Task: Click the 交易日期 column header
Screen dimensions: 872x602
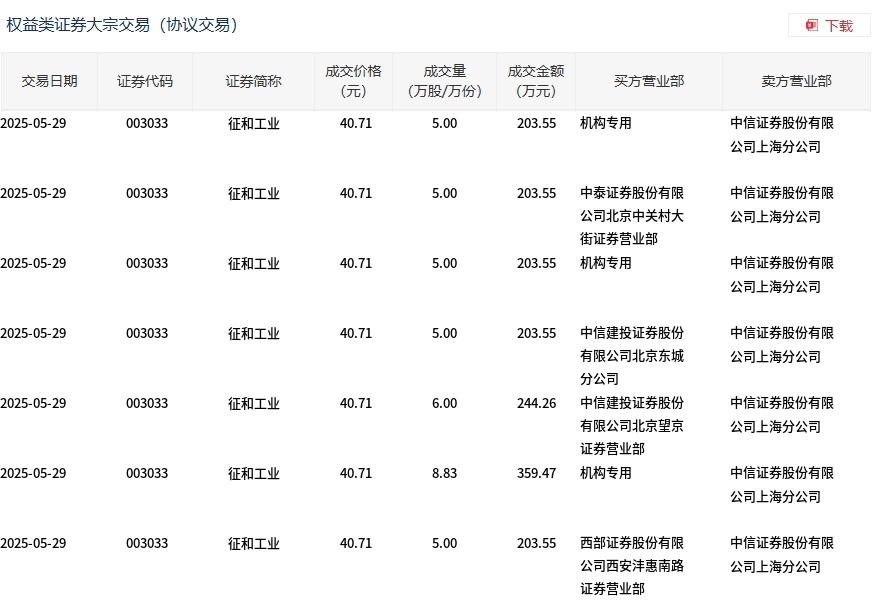Action: click(x=49, y=81)
